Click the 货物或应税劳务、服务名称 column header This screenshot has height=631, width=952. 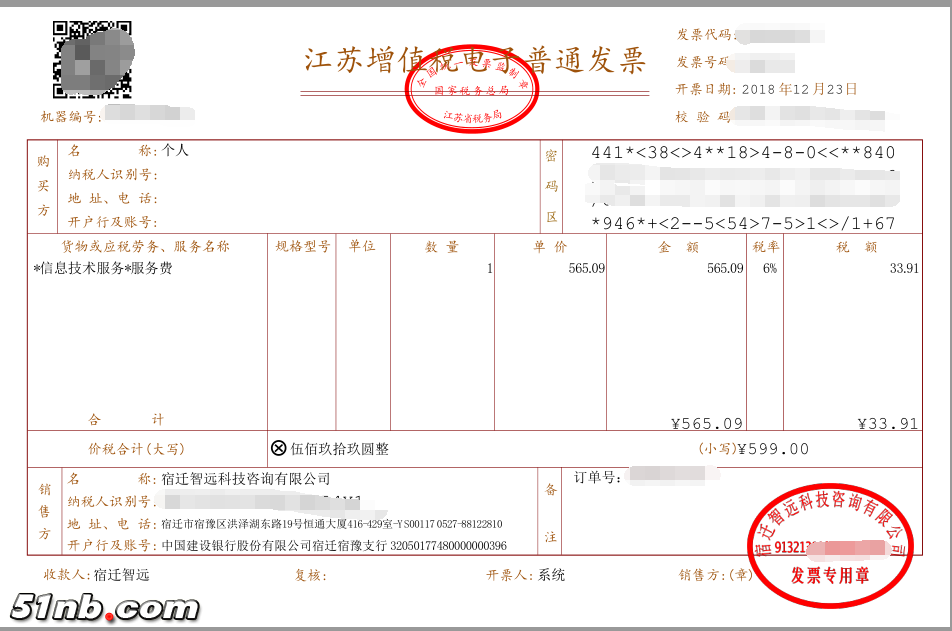147,247
